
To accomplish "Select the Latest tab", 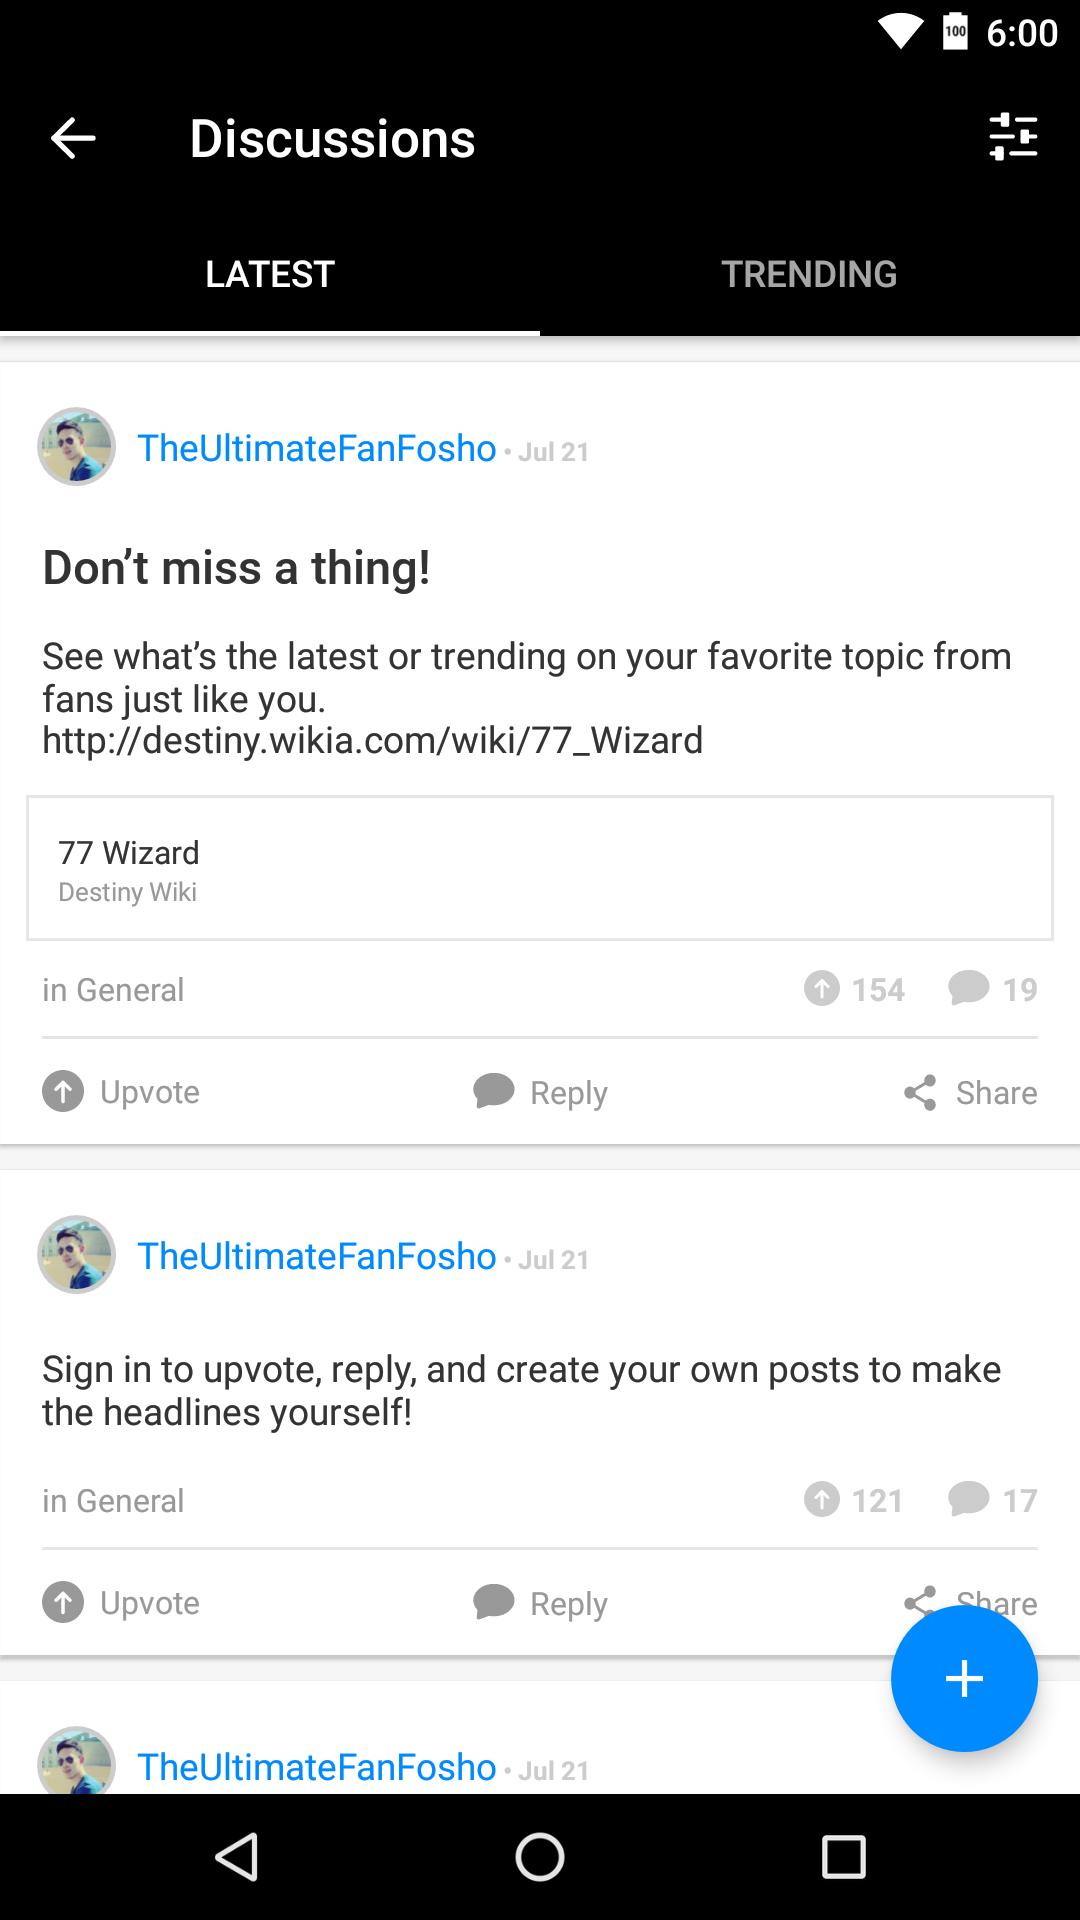I will point(270,274).
